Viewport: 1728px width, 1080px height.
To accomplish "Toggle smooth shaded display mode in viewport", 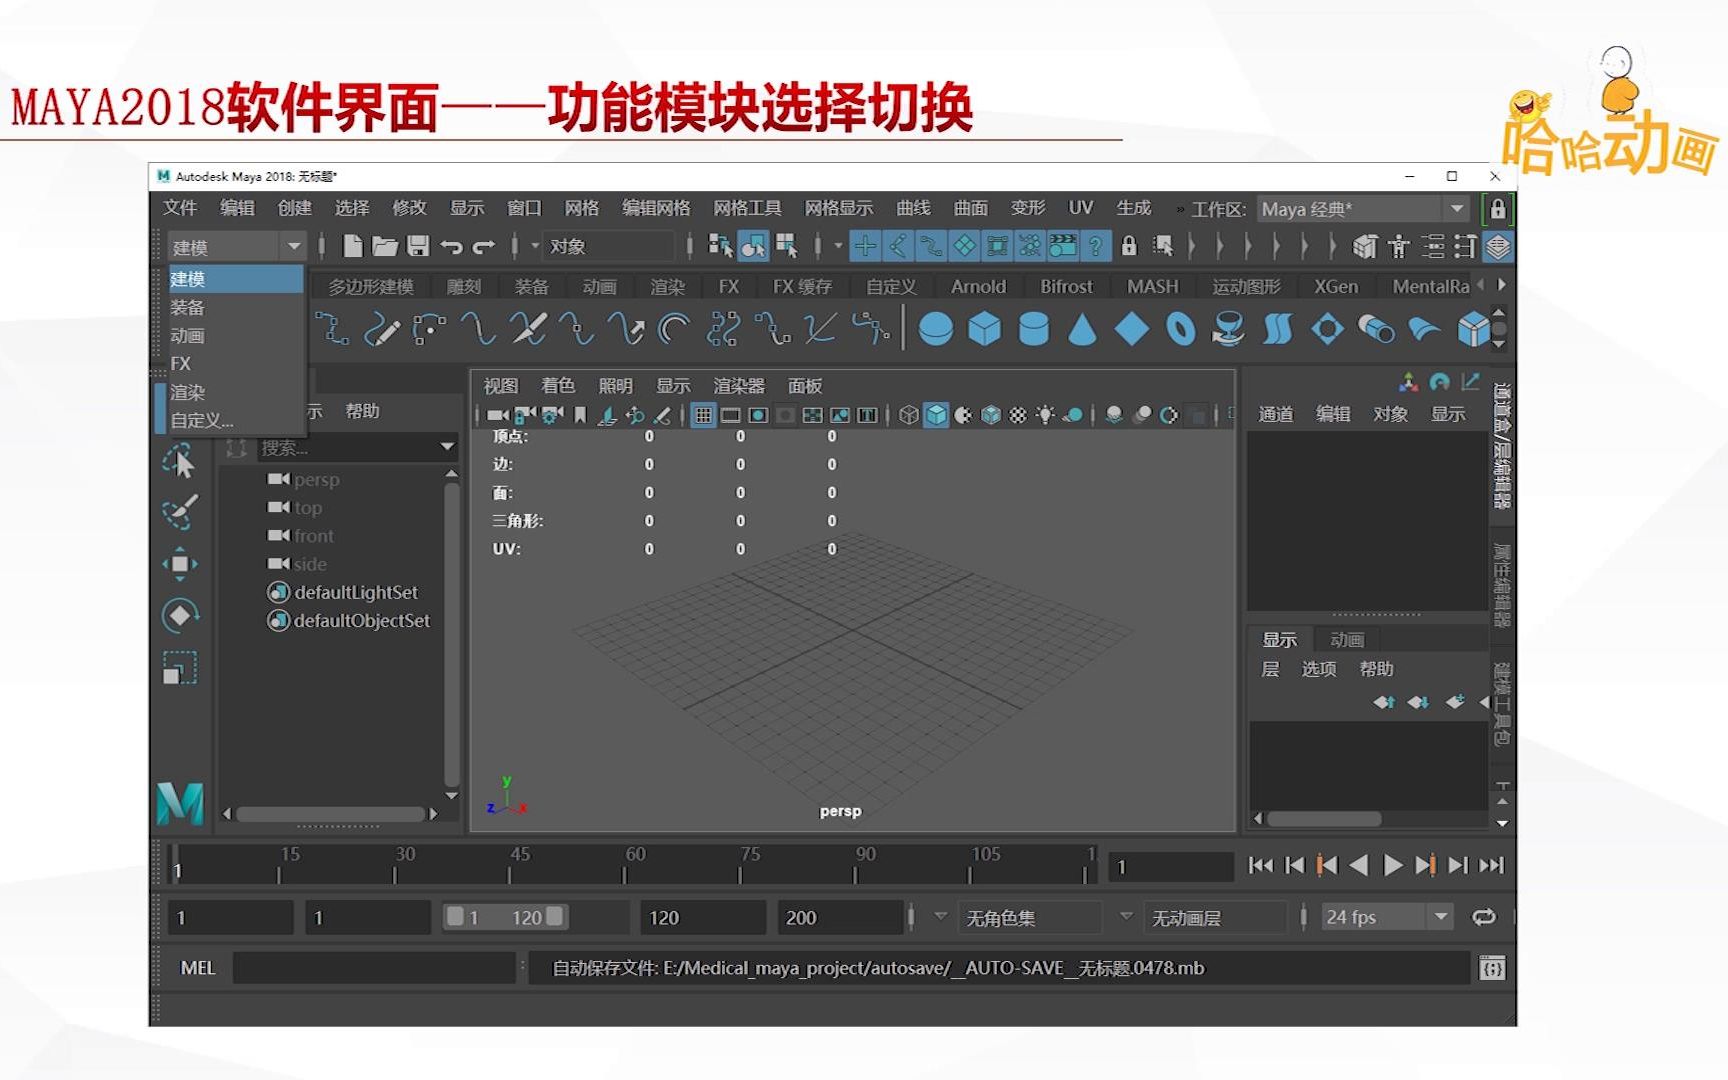I will [x=934, y=415].
